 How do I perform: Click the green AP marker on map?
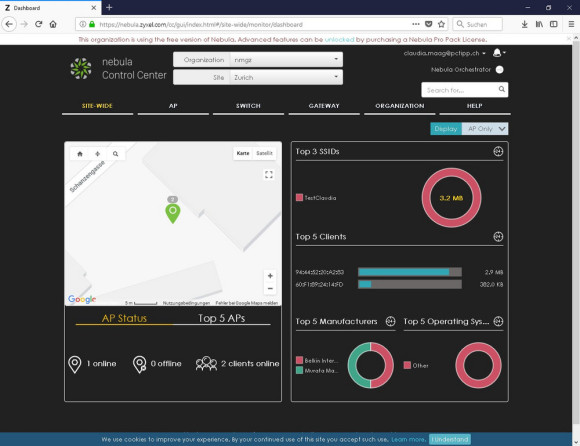(172, 213)
